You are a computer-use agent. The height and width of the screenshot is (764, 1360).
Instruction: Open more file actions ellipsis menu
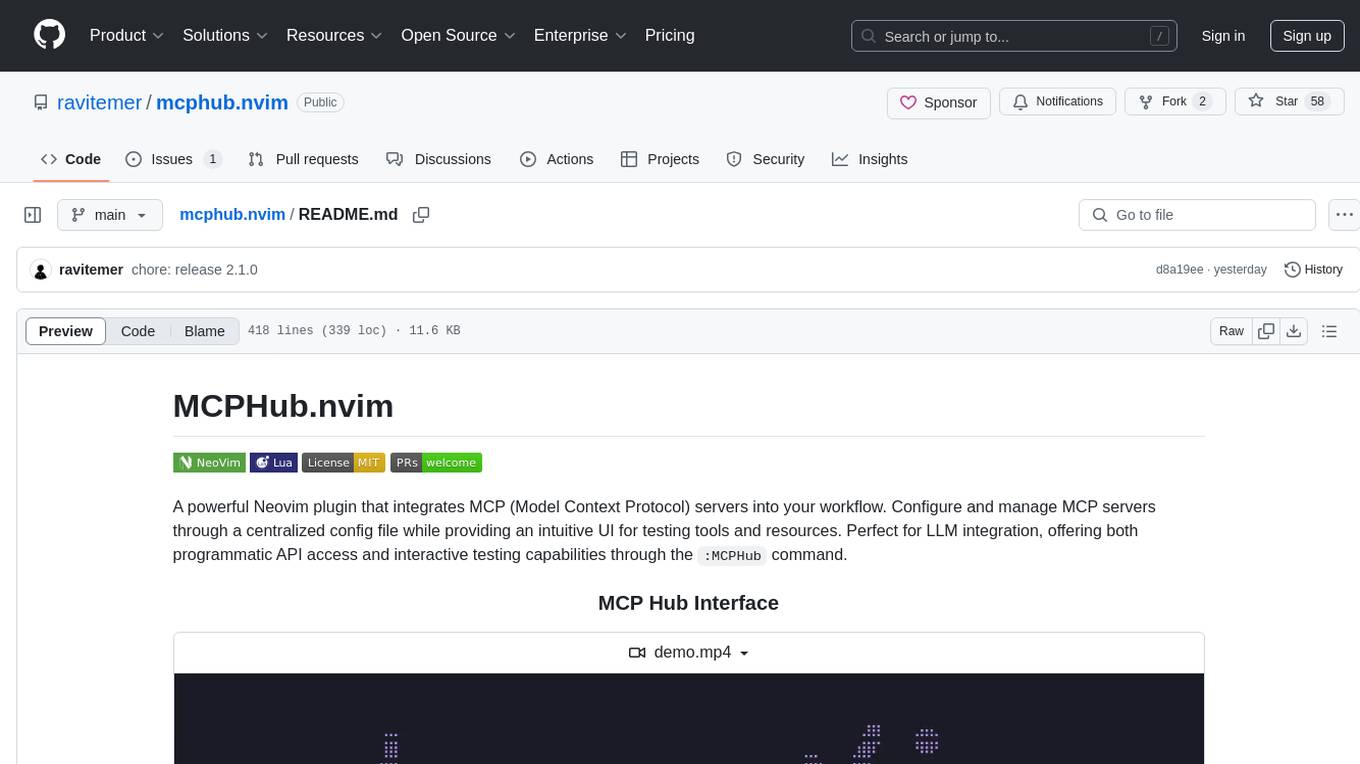coord(1344,215)
